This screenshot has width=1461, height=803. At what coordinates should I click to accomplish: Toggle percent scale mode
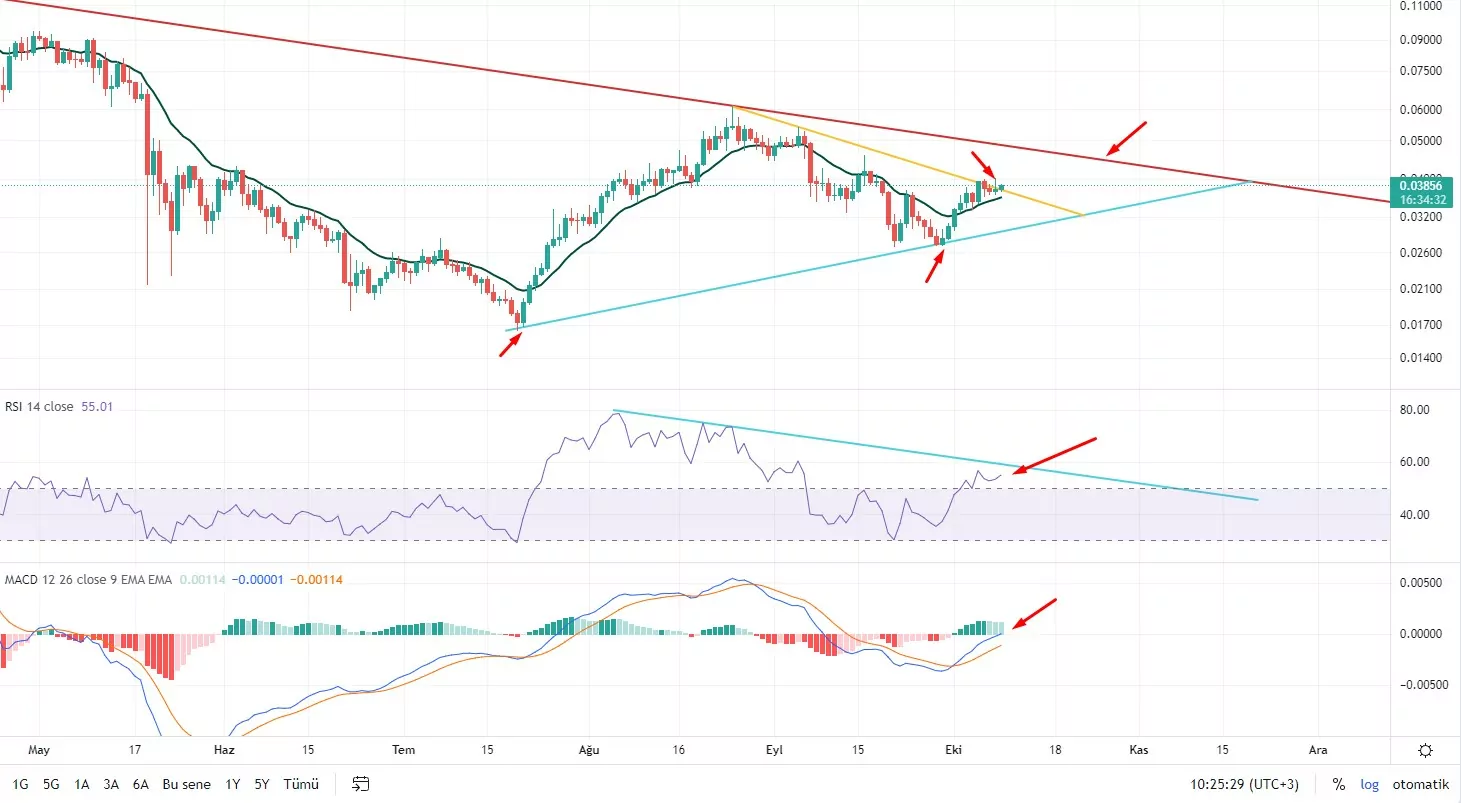tap(1338, 784)
